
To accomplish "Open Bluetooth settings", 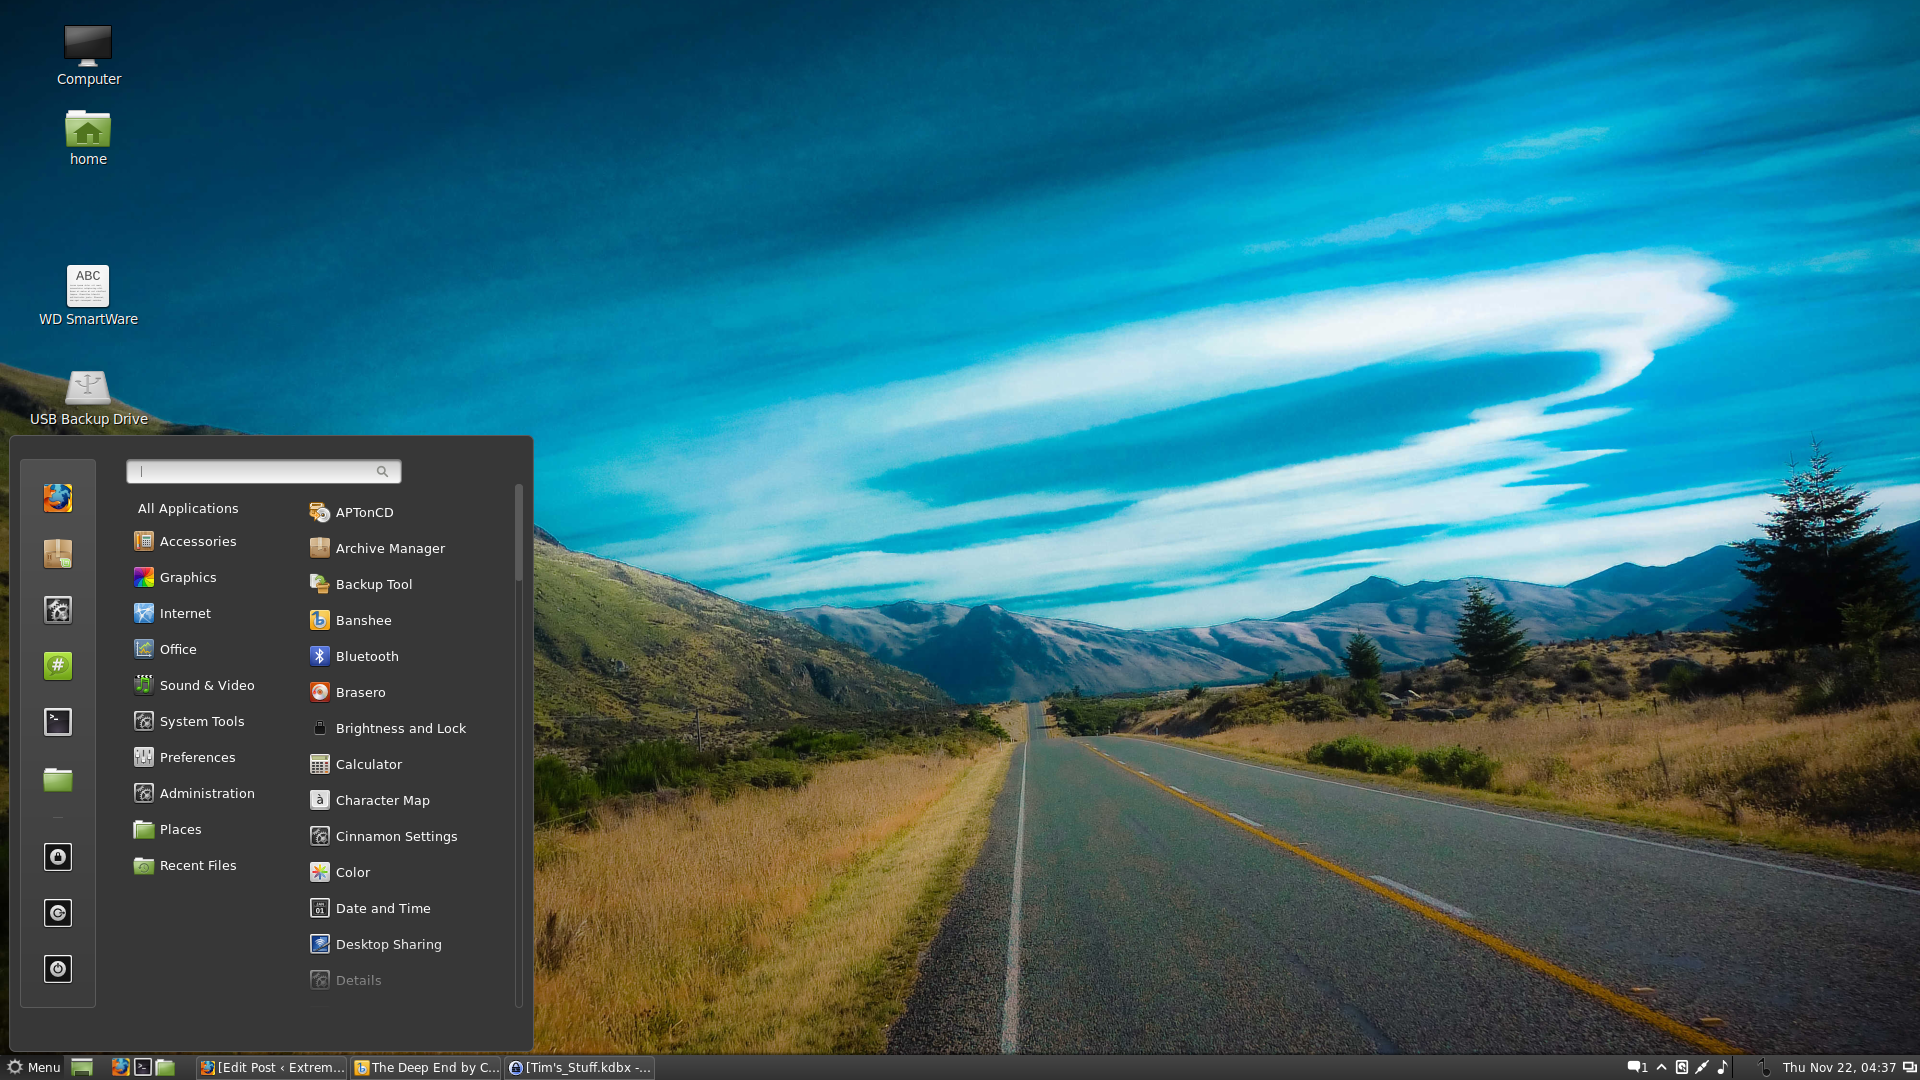I will click(367, 655).
